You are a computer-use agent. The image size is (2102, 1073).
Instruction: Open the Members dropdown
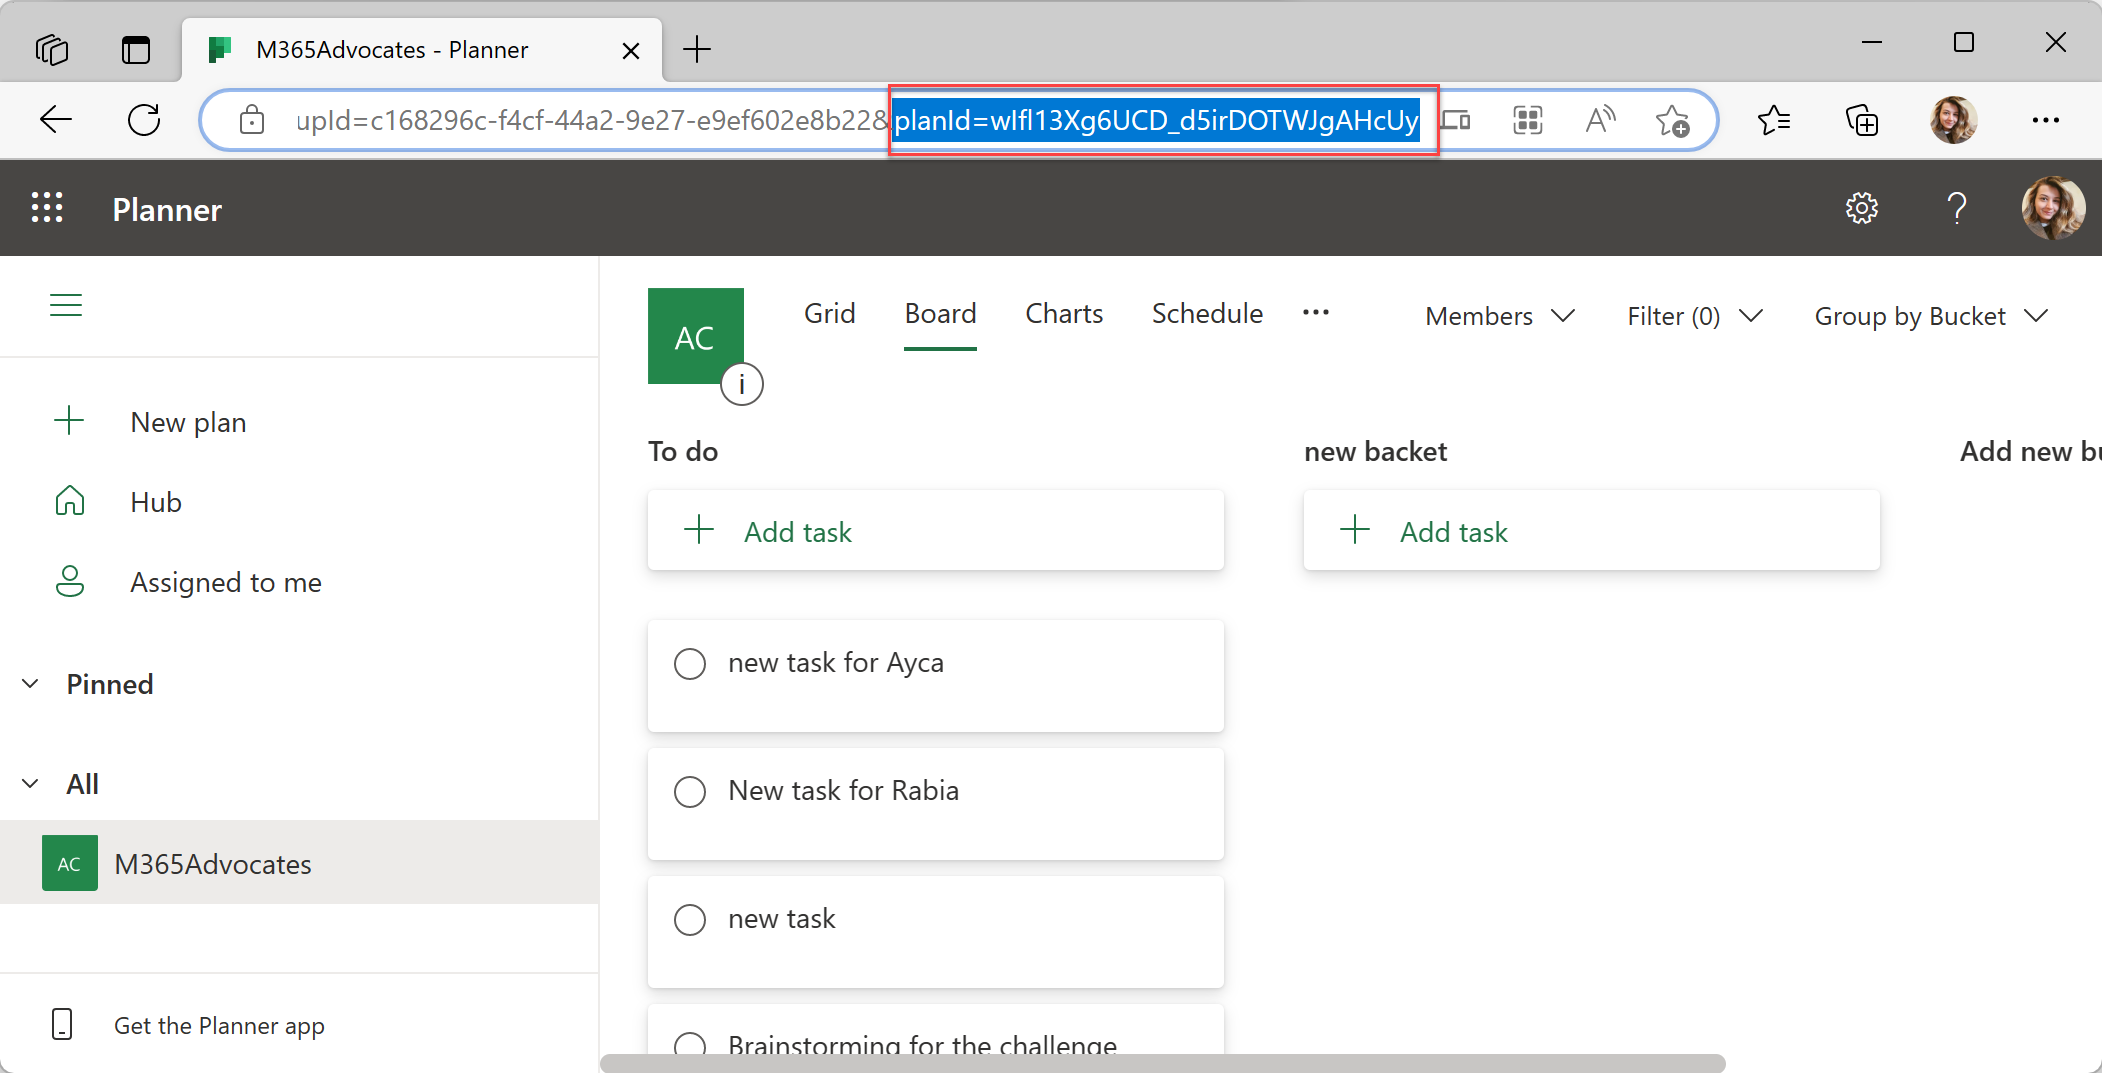(x=1500, y=316)
